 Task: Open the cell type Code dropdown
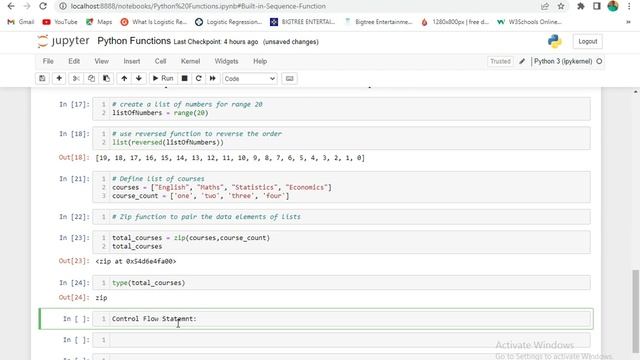pyautogui.click(x=249, y=78)
